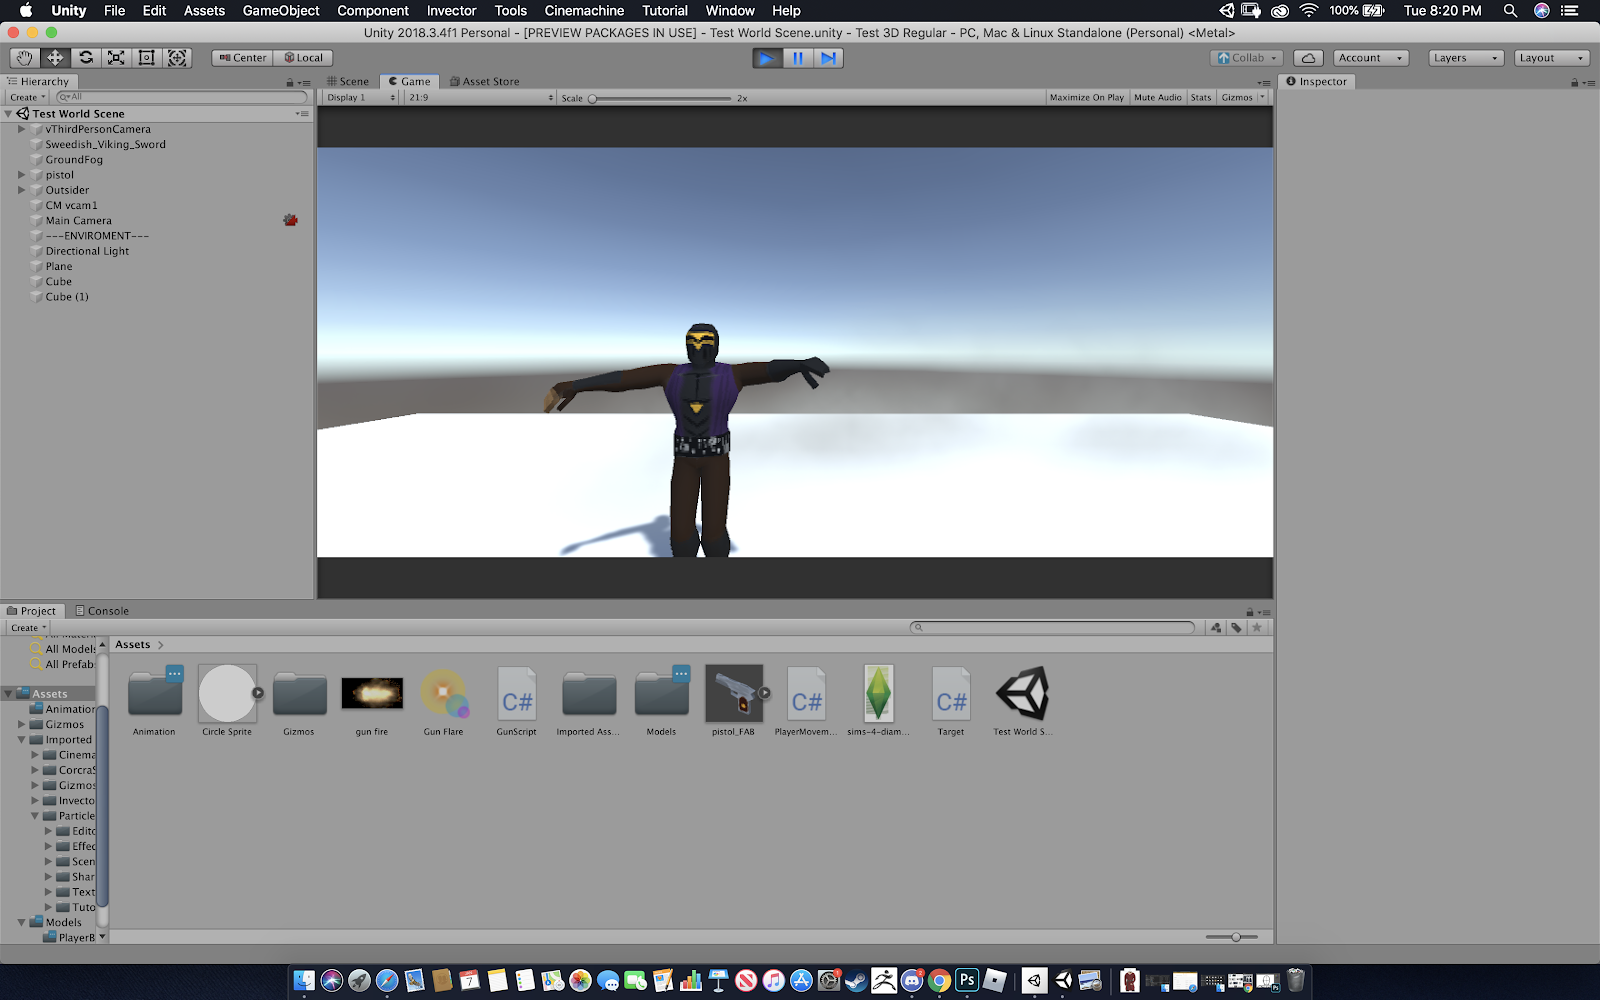This screenshot has height=1000, width=1600.
Task: Click Search by Label icon in Project
Action: [1237, 628]
